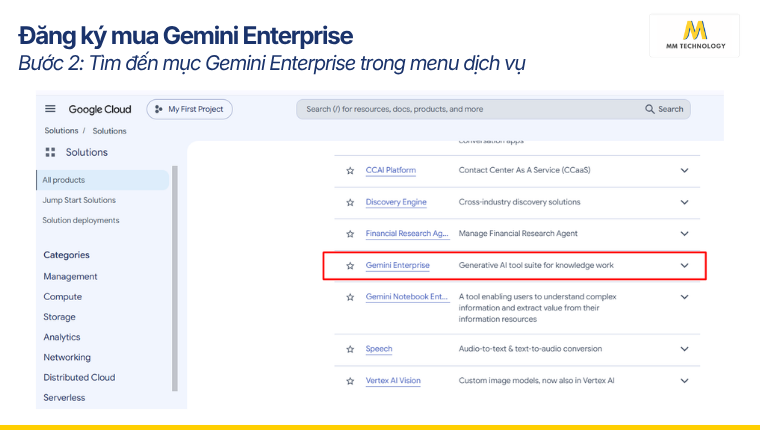Select the Management category
Viewport: 760px width, 430px height.
(x=70, y=276)
